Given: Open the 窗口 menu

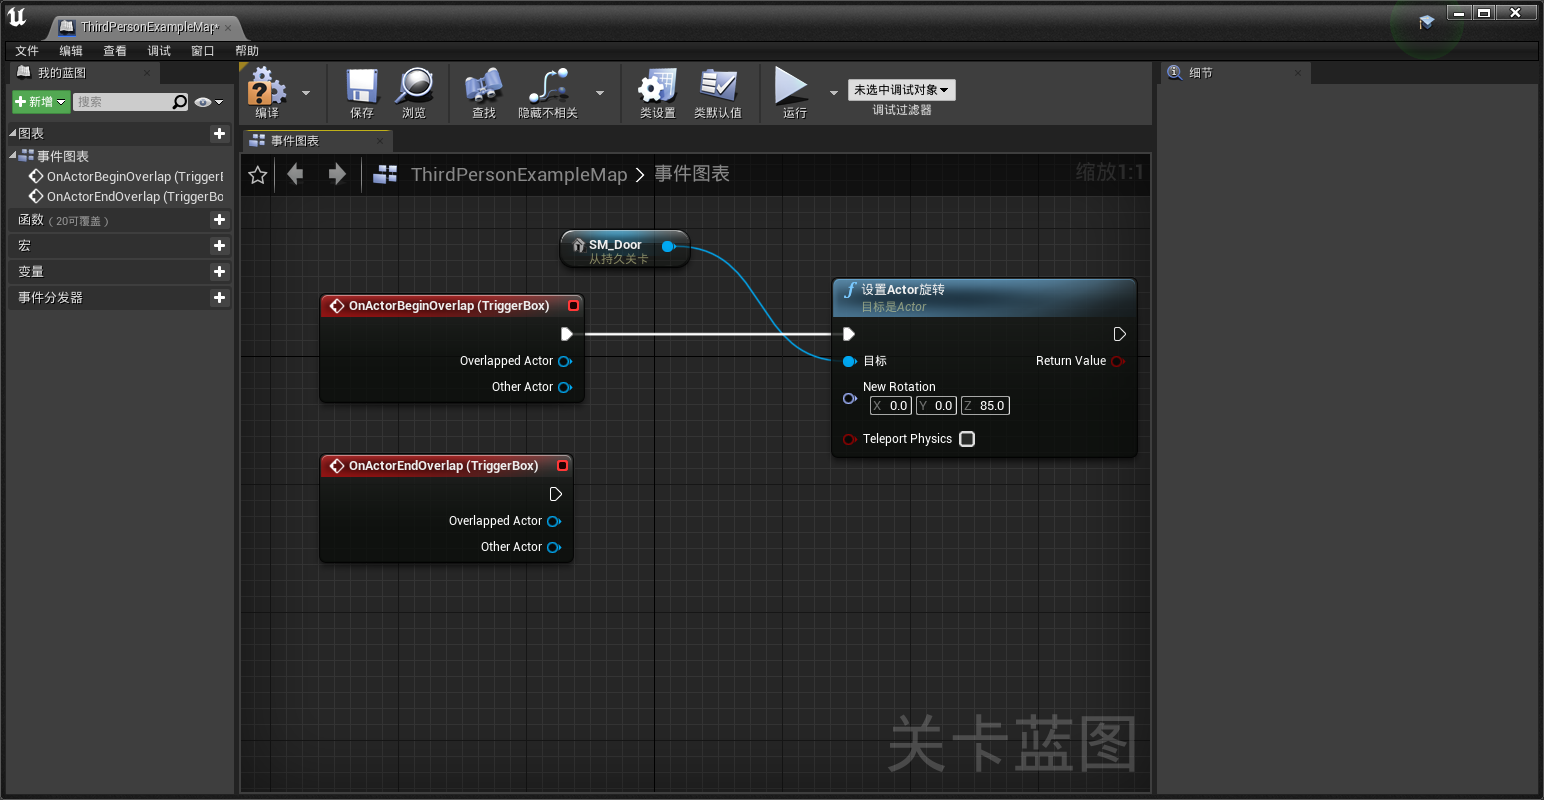Looking at the screenshot, I should (203, 51).
